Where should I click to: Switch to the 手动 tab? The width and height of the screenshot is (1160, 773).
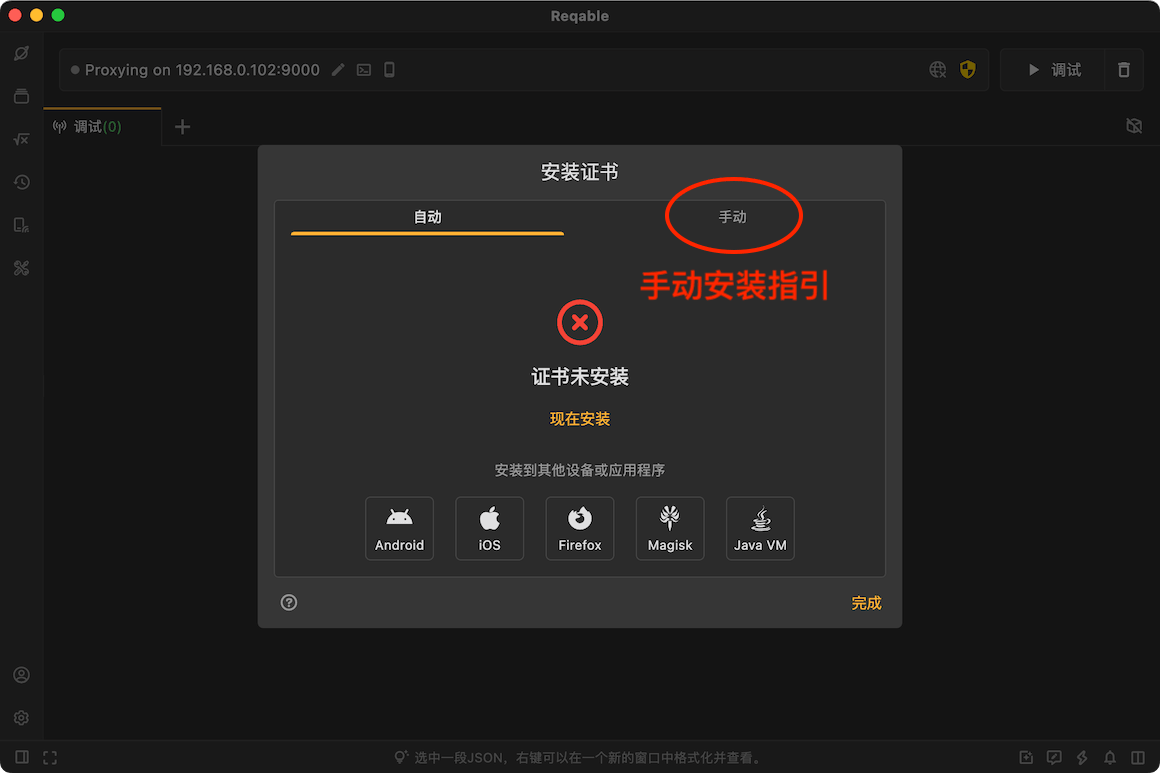click(x=732, y=217)
